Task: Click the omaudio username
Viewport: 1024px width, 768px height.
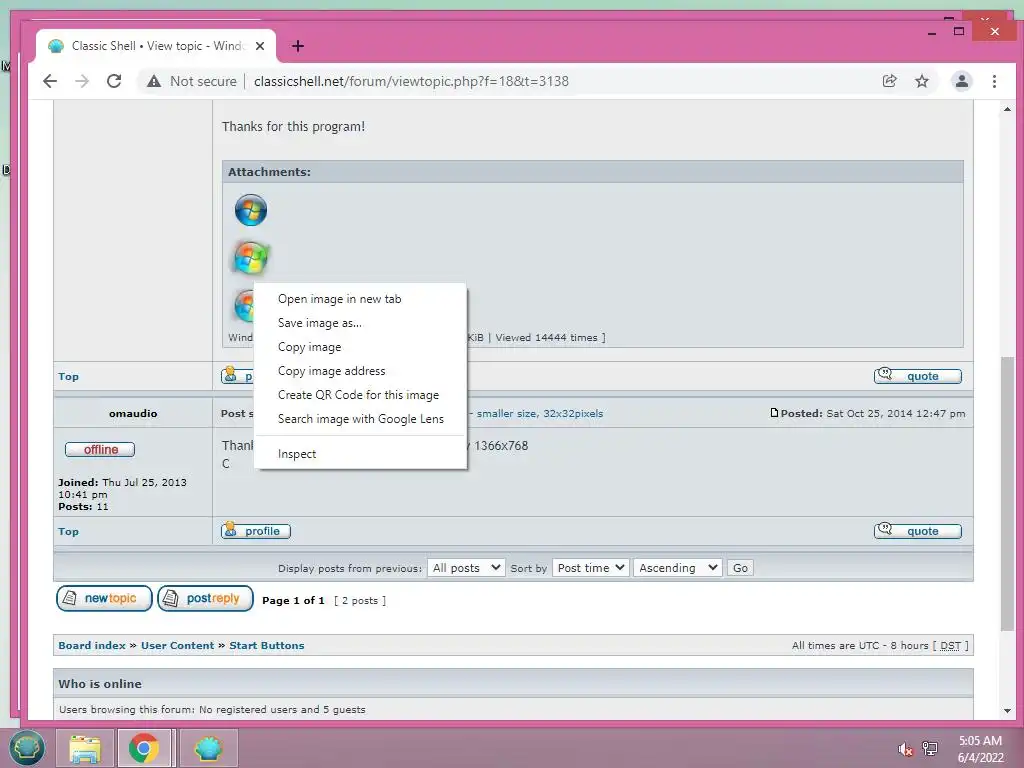Action: [x=133, y=413]
